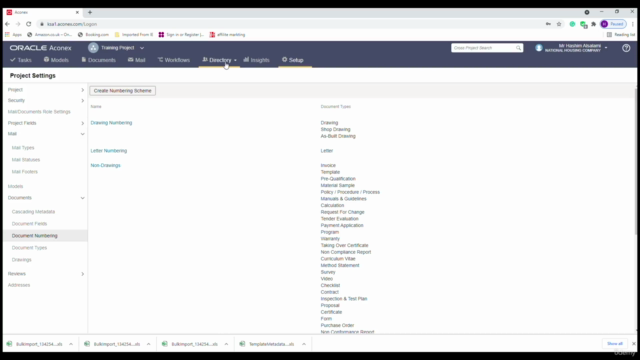The image size is (640, 360).
Task: Open the Chrome three-dot menu
Action: pos(633,24)
